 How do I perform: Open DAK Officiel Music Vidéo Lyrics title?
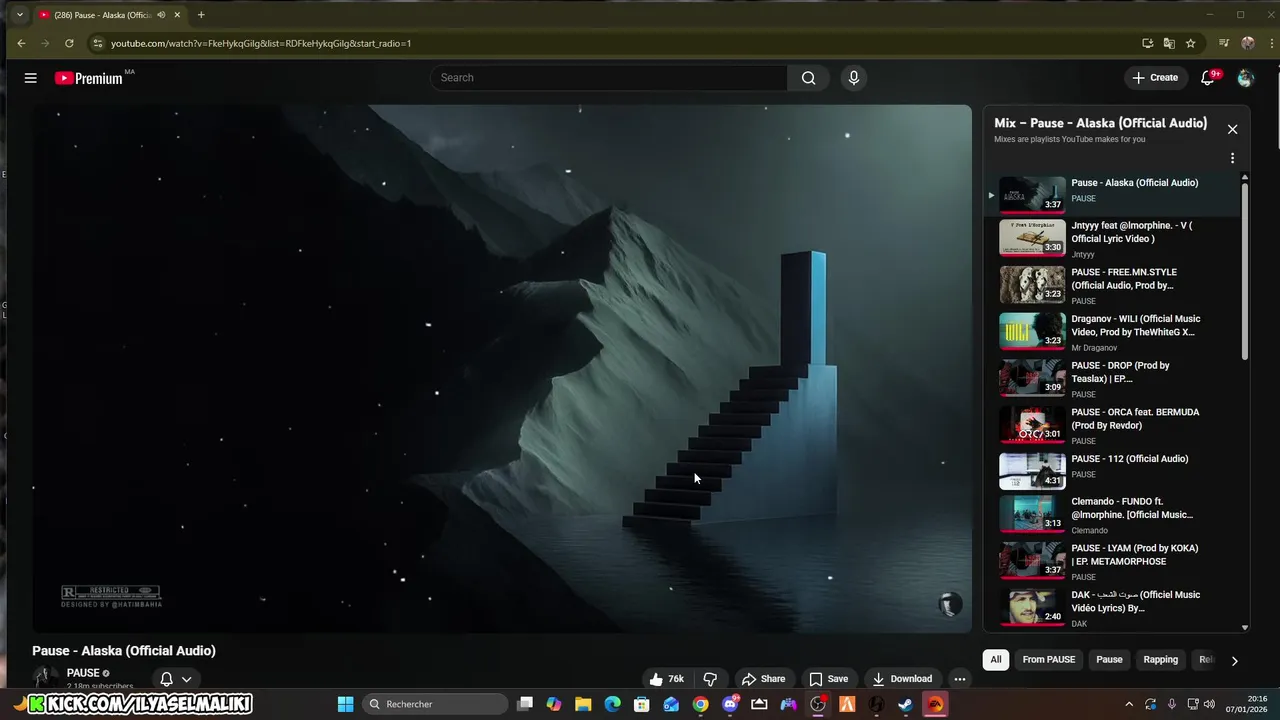pyautogui.click(x=1135, y=601)
